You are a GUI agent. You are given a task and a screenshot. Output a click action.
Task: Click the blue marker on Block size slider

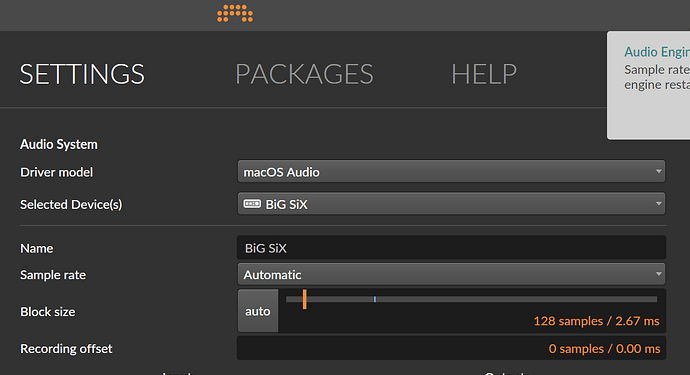375,299
